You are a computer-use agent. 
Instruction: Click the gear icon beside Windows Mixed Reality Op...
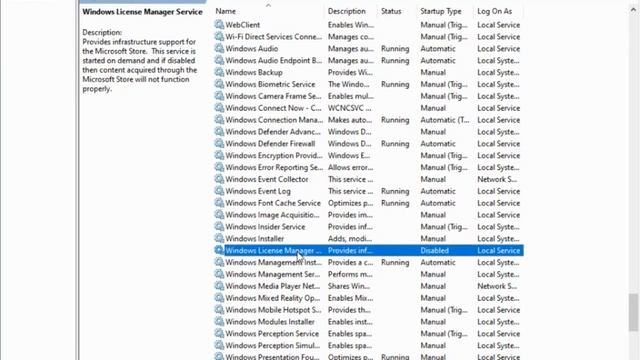click(219, 298)
